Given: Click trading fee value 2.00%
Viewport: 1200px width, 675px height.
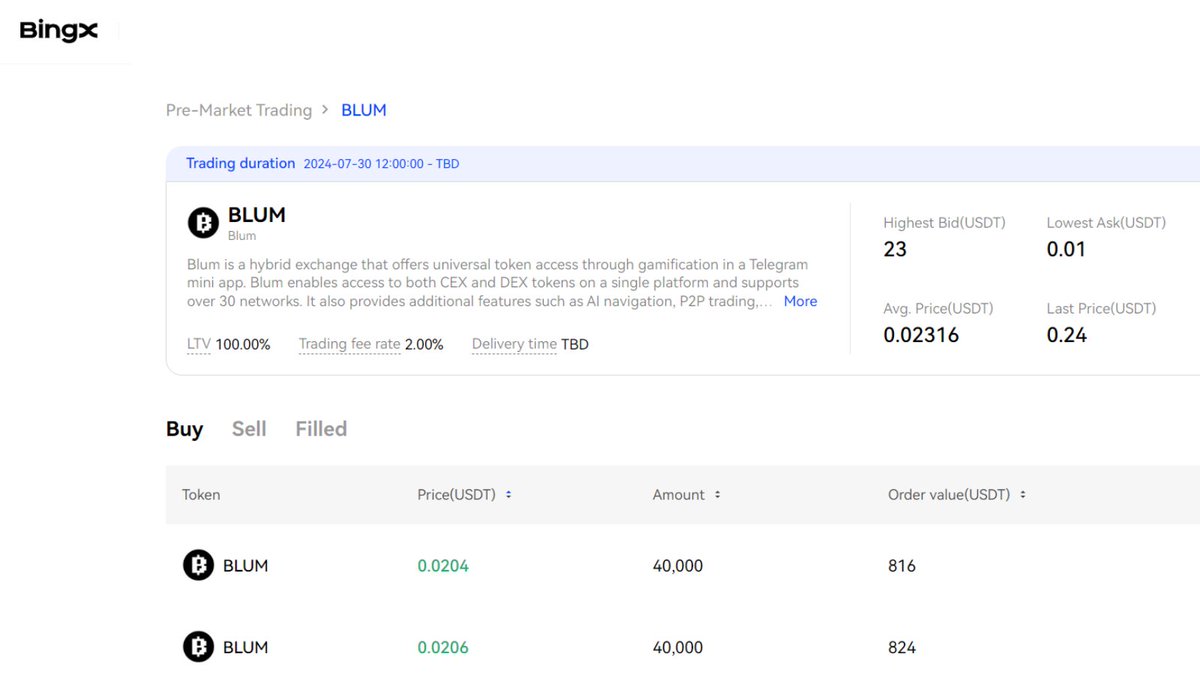Looking at the screenshot, I should tap(424, 344).
